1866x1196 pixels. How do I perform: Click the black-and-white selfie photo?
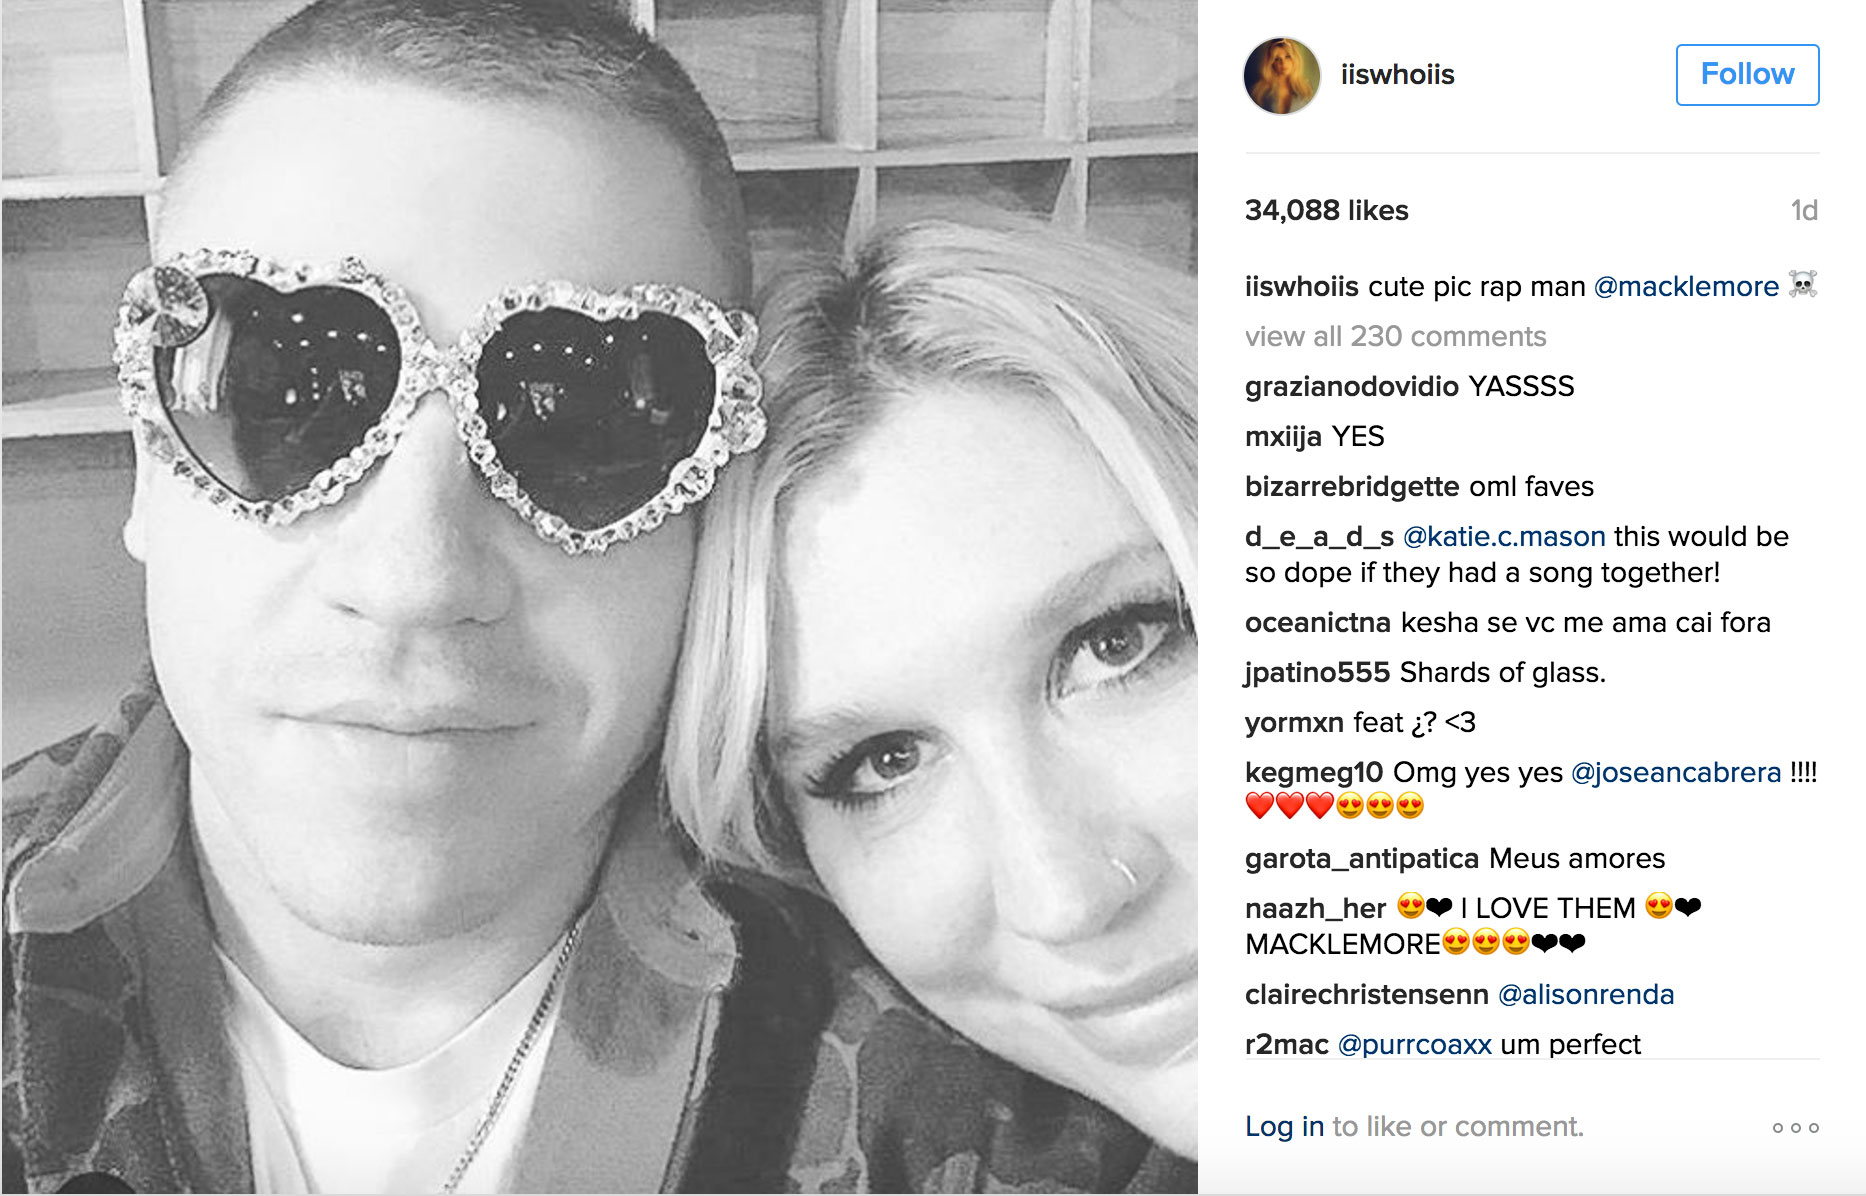[599, 598]
